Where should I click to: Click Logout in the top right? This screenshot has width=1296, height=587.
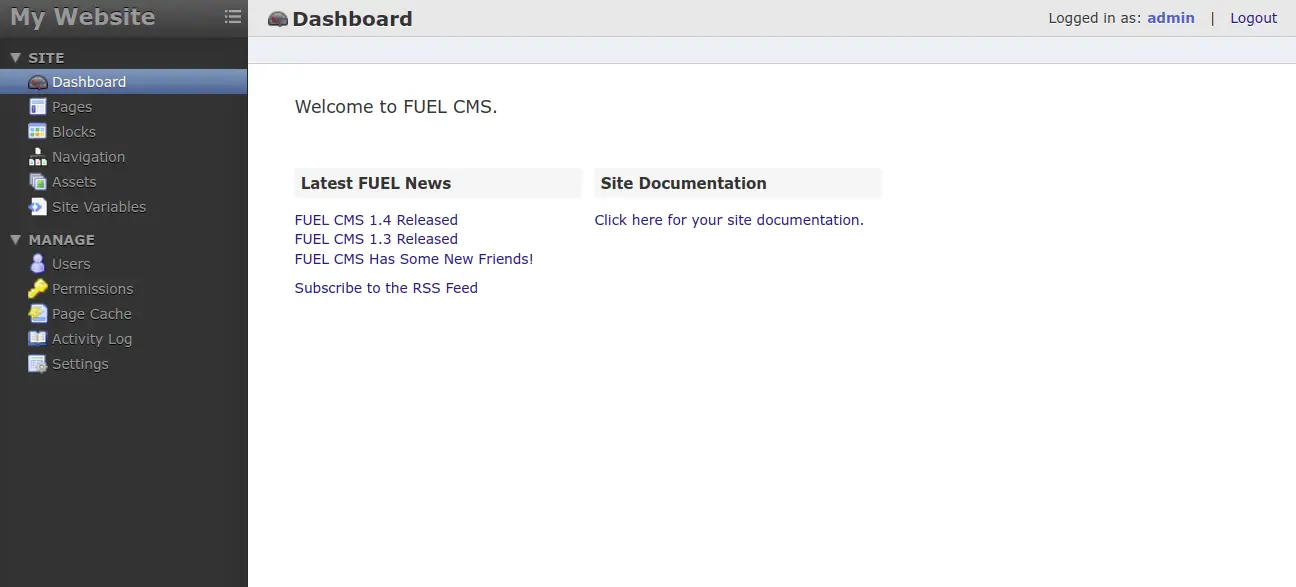[x=1253, y=17]
